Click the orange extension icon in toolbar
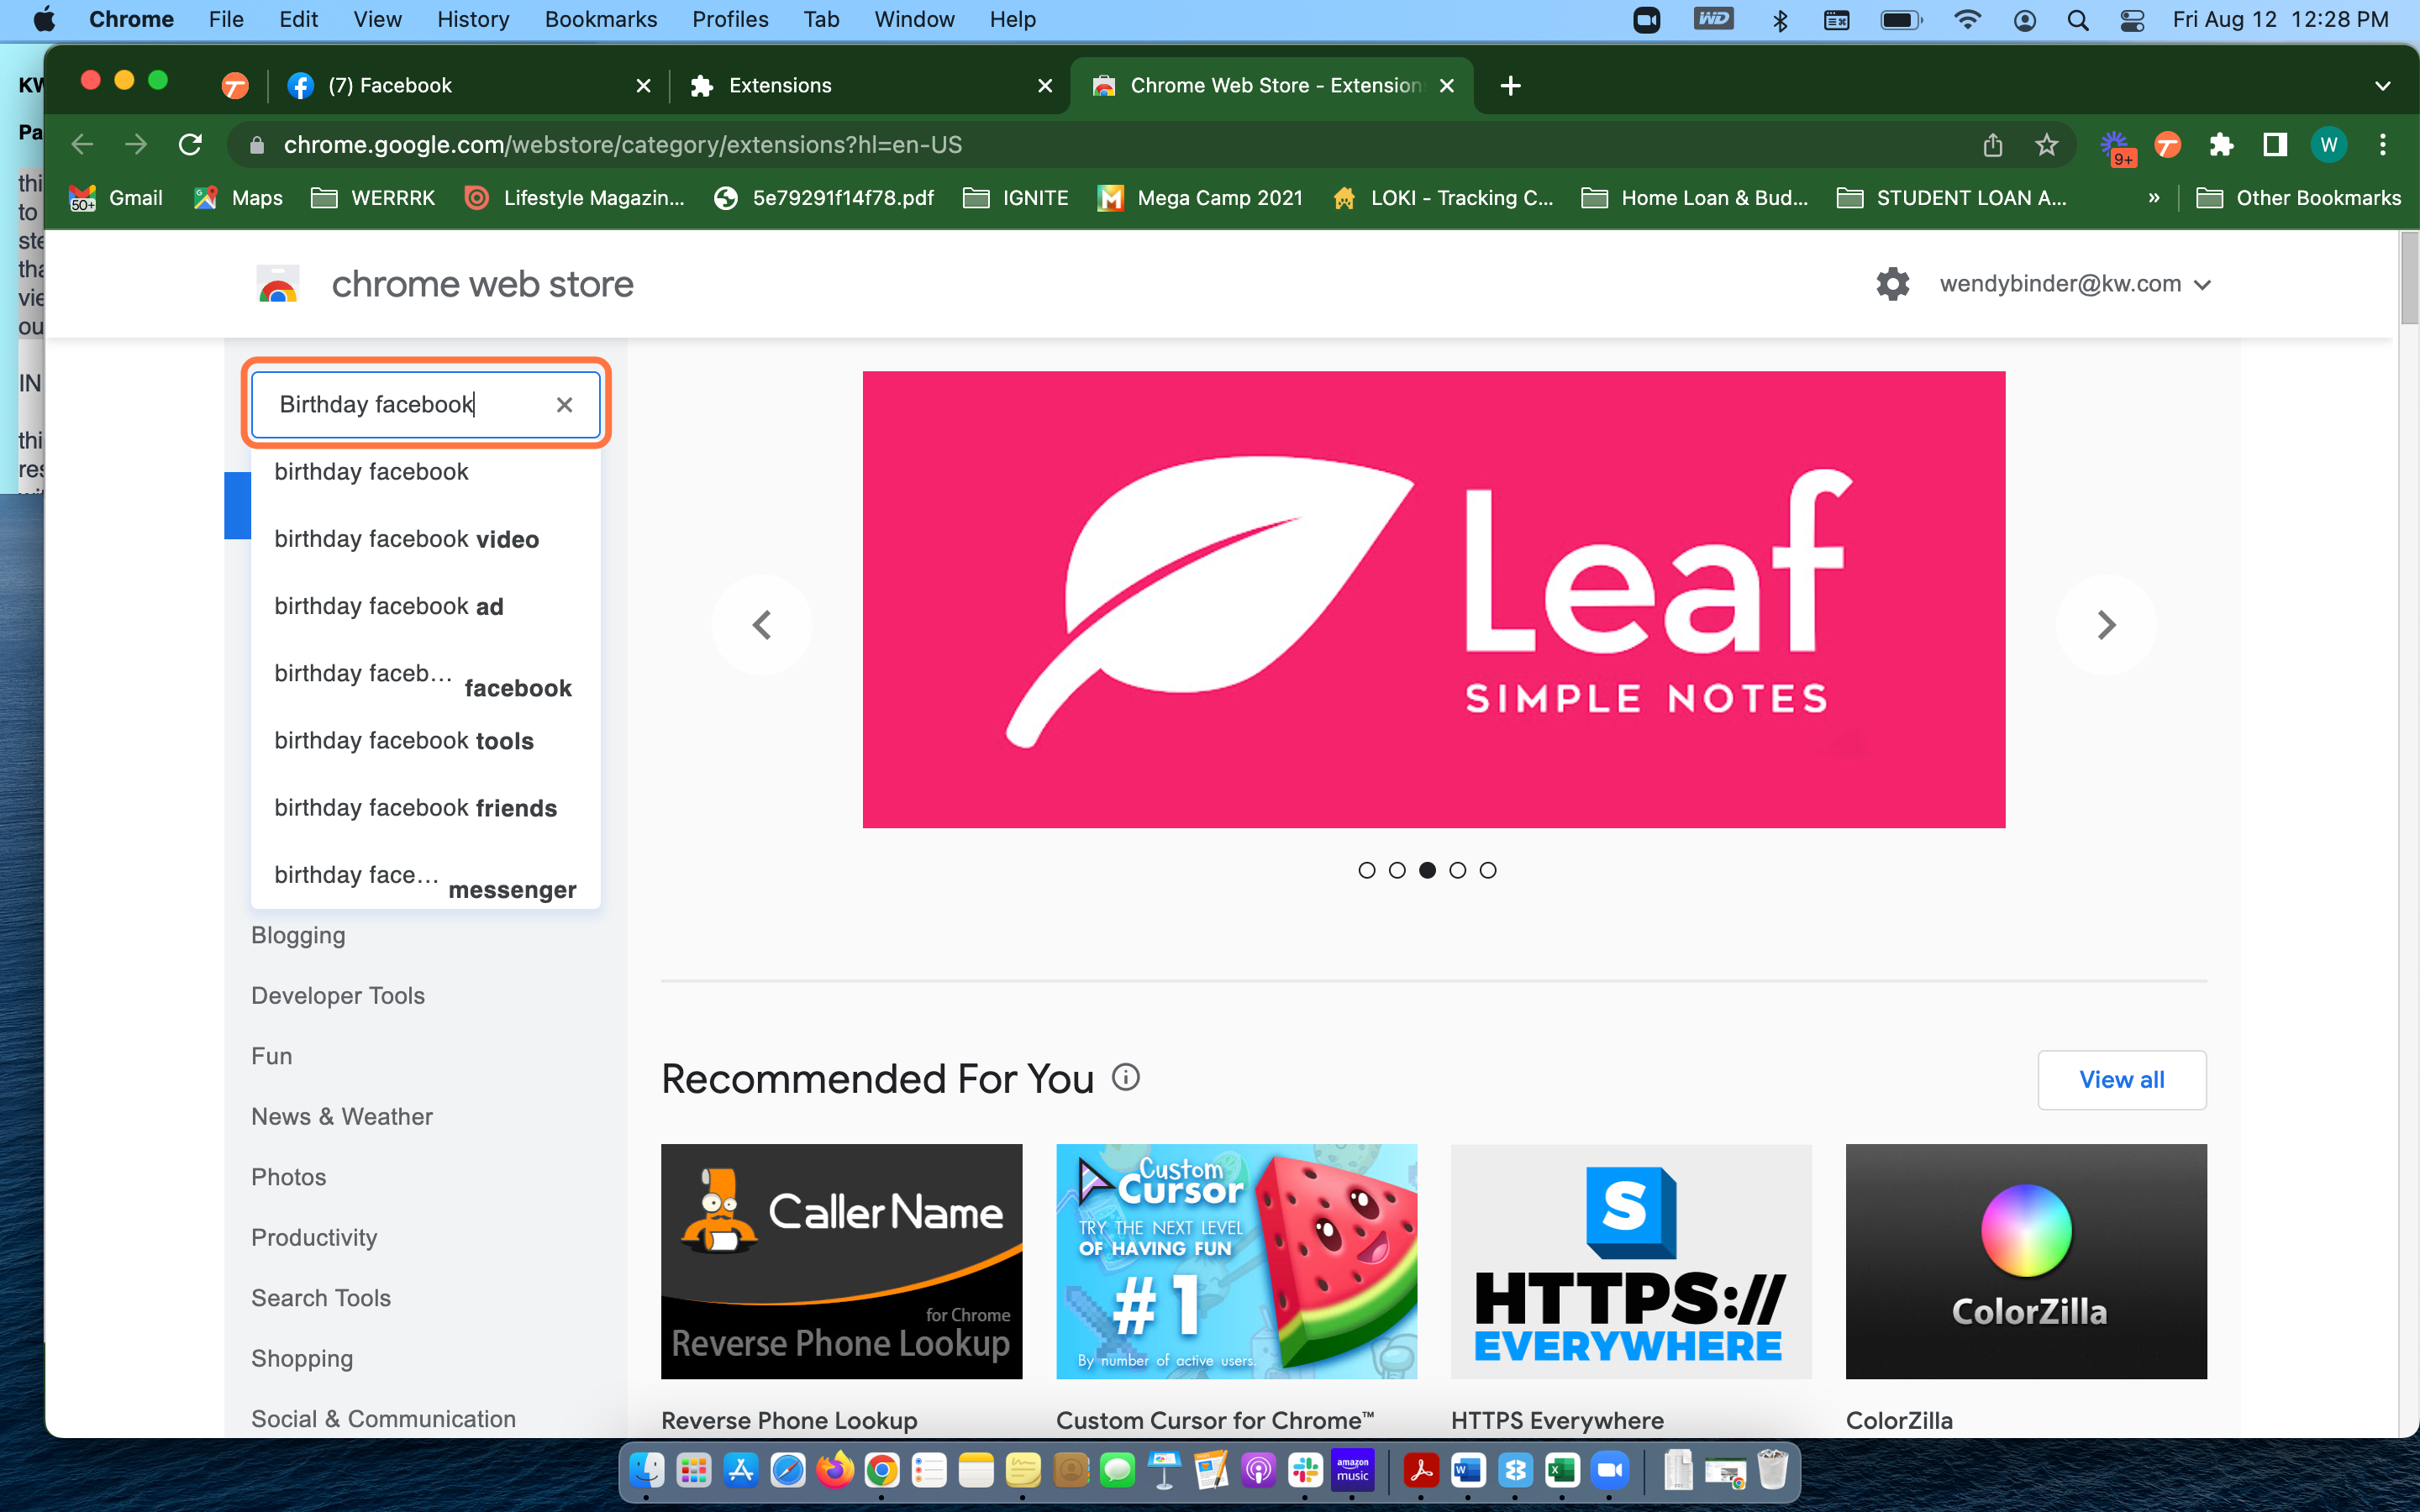2420x1512 pixels. click(2167, 145)
